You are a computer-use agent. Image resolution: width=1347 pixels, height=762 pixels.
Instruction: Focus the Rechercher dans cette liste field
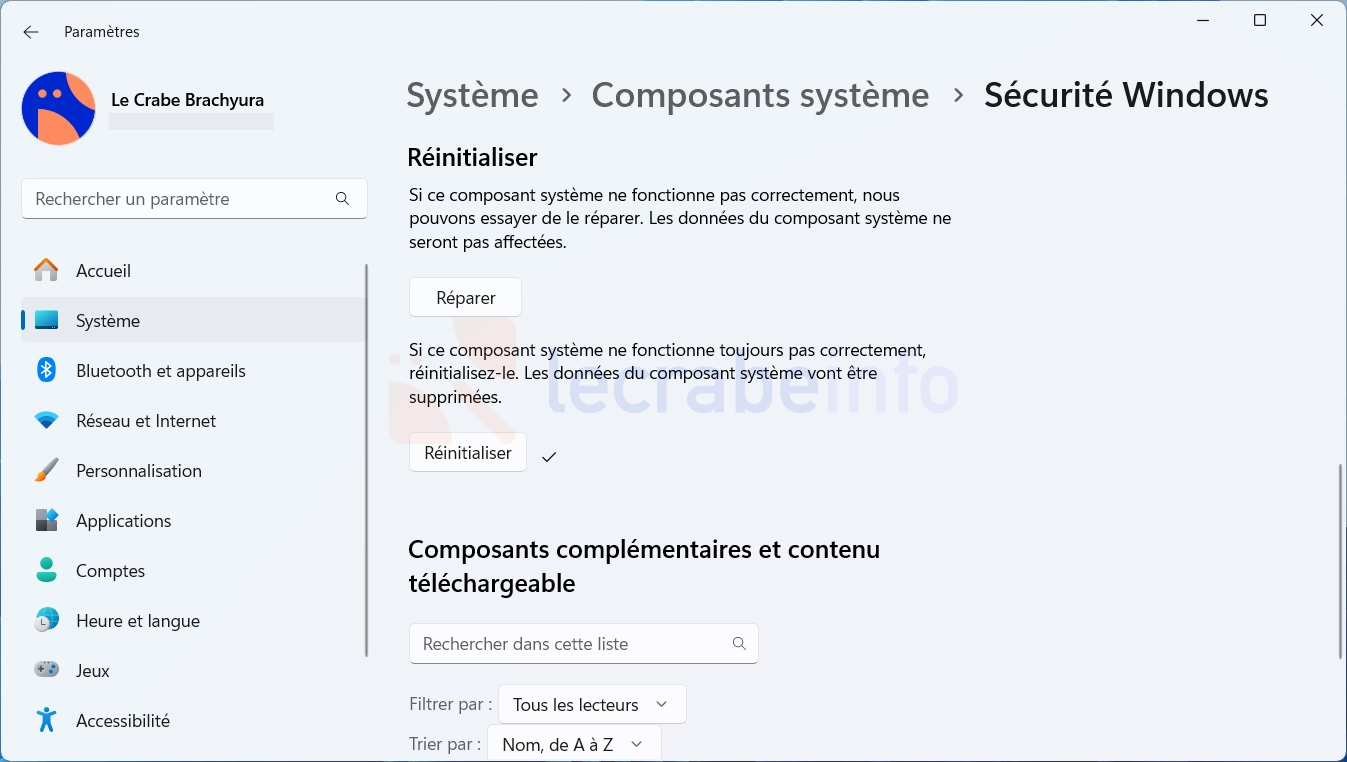click(570, 644)
